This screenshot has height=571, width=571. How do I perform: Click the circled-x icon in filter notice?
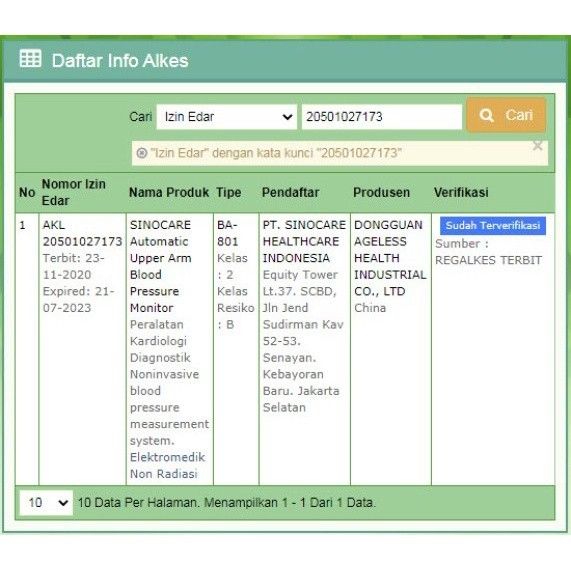point(142,153)
